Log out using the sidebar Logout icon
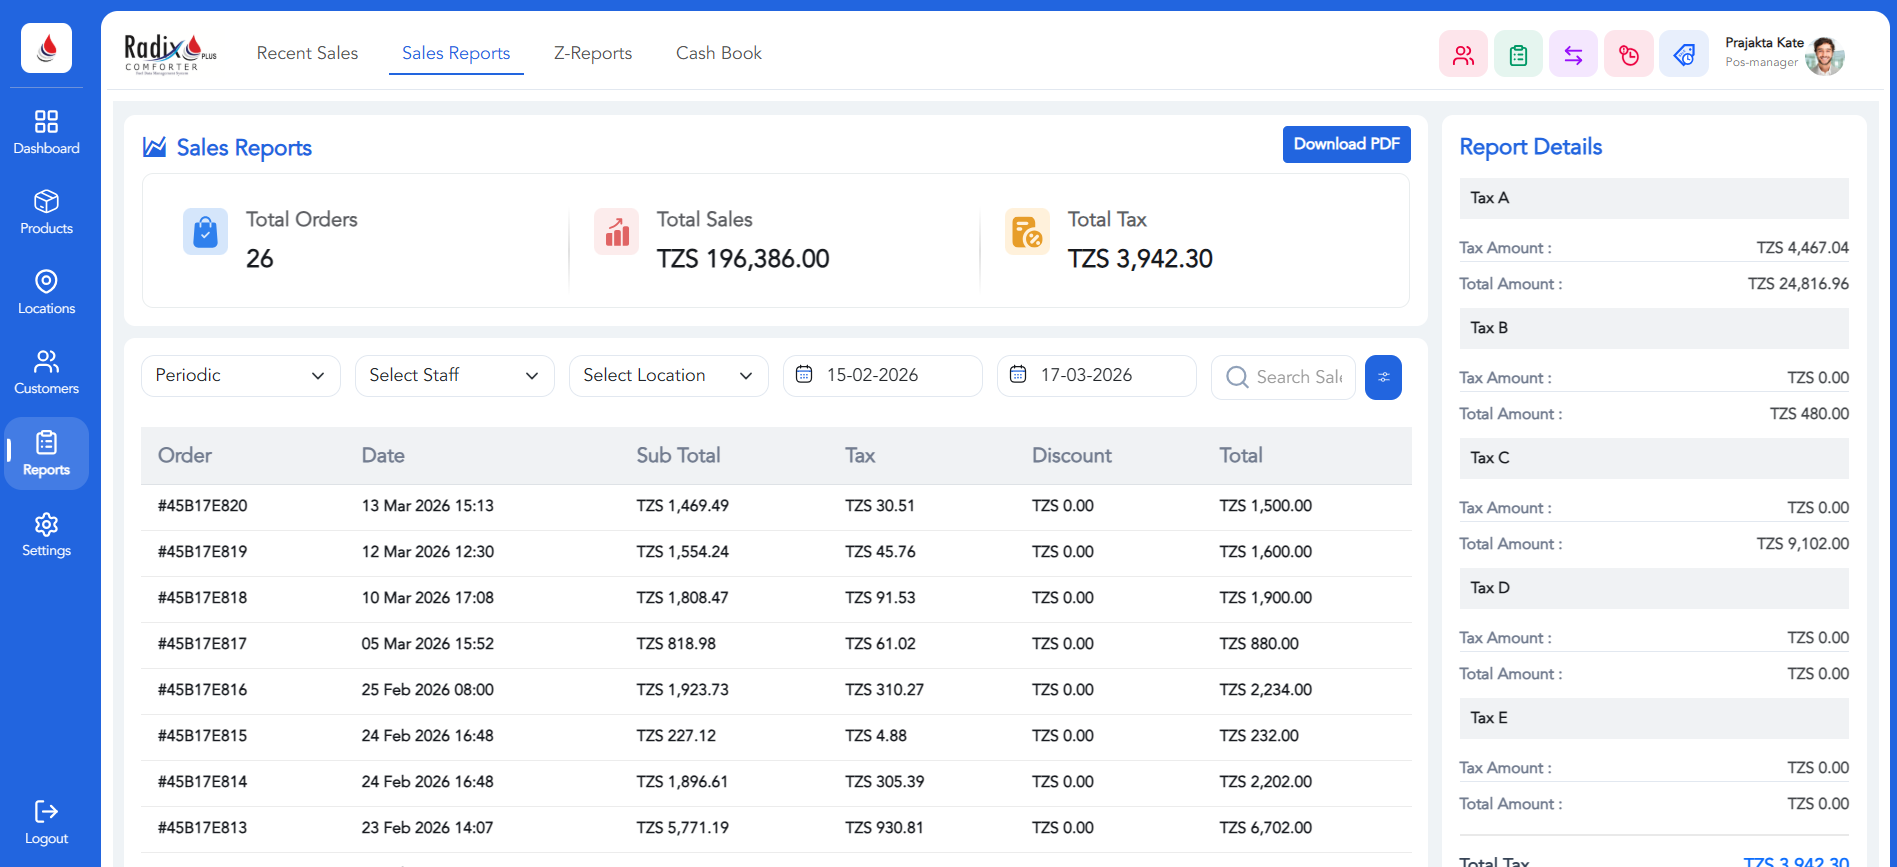 (x=46, y=822)
